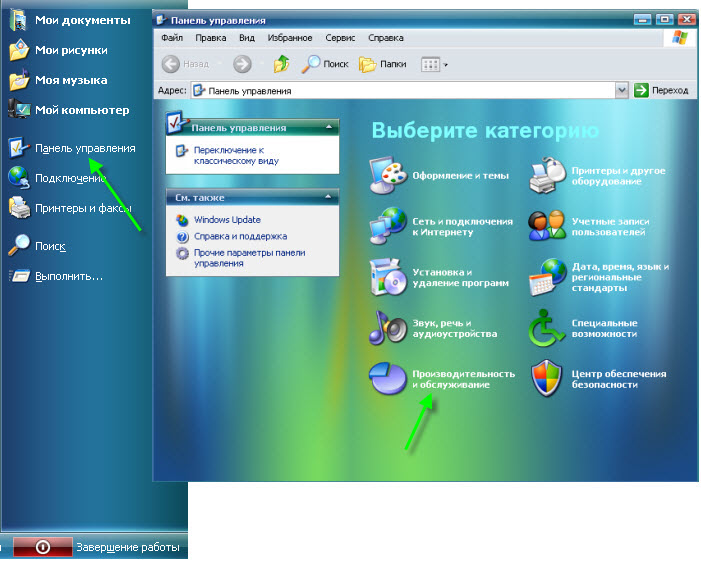Image resolution: width=701 pixels, height=577 pixels.
Task: Open the Справка menu
Action: (x=386, y=38)
